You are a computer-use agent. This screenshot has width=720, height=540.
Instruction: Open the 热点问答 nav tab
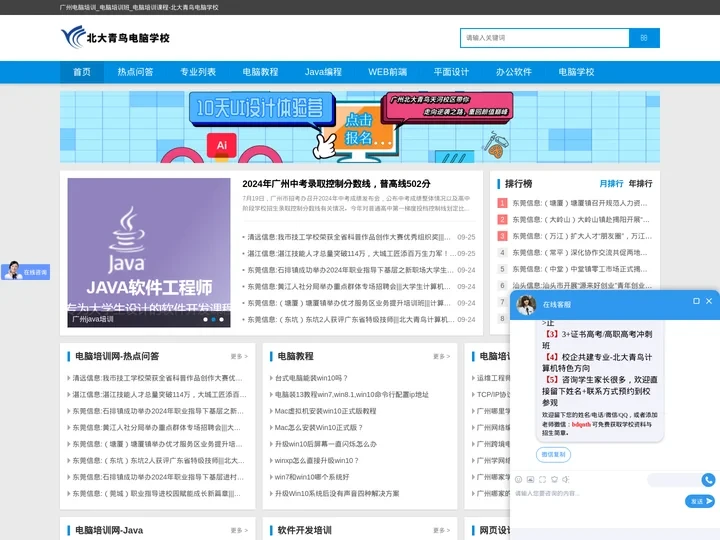135,72
